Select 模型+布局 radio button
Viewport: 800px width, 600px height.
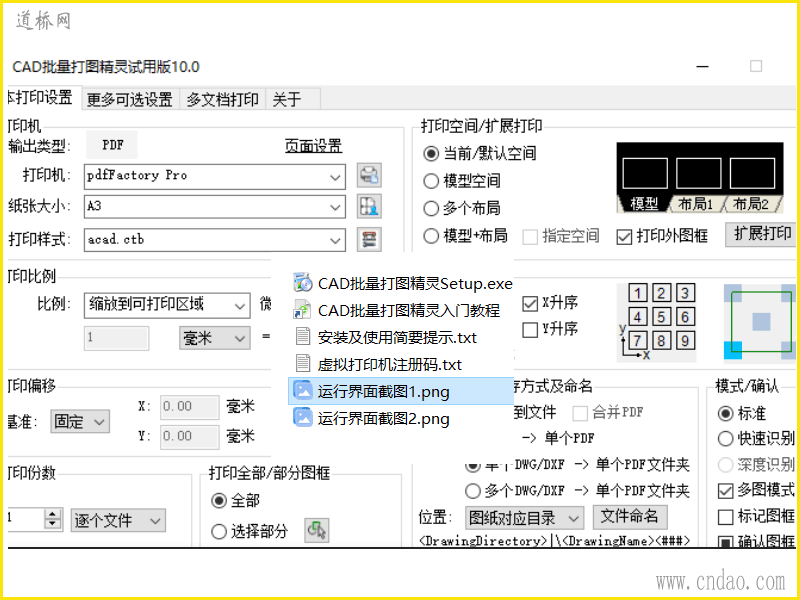tap(431, 236)
